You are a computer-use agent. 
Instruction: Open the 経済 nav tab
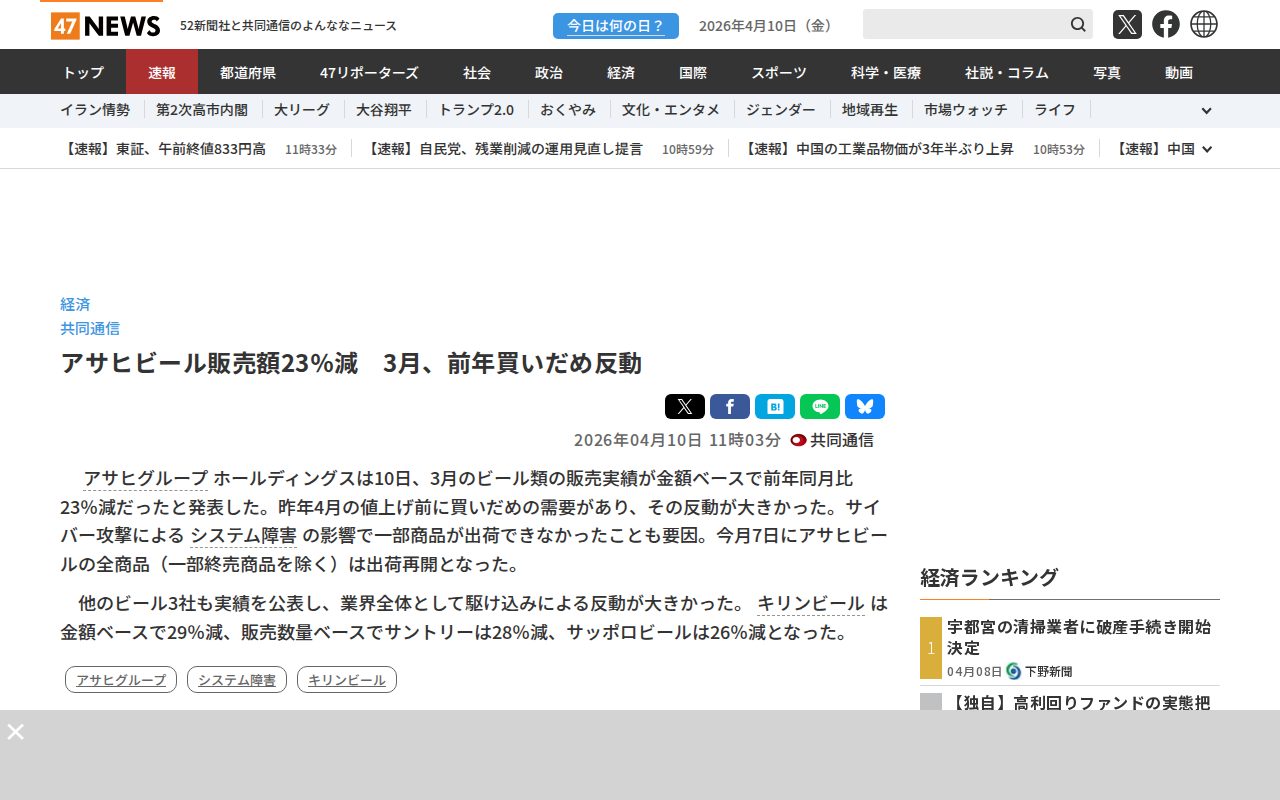coord(621,72)
